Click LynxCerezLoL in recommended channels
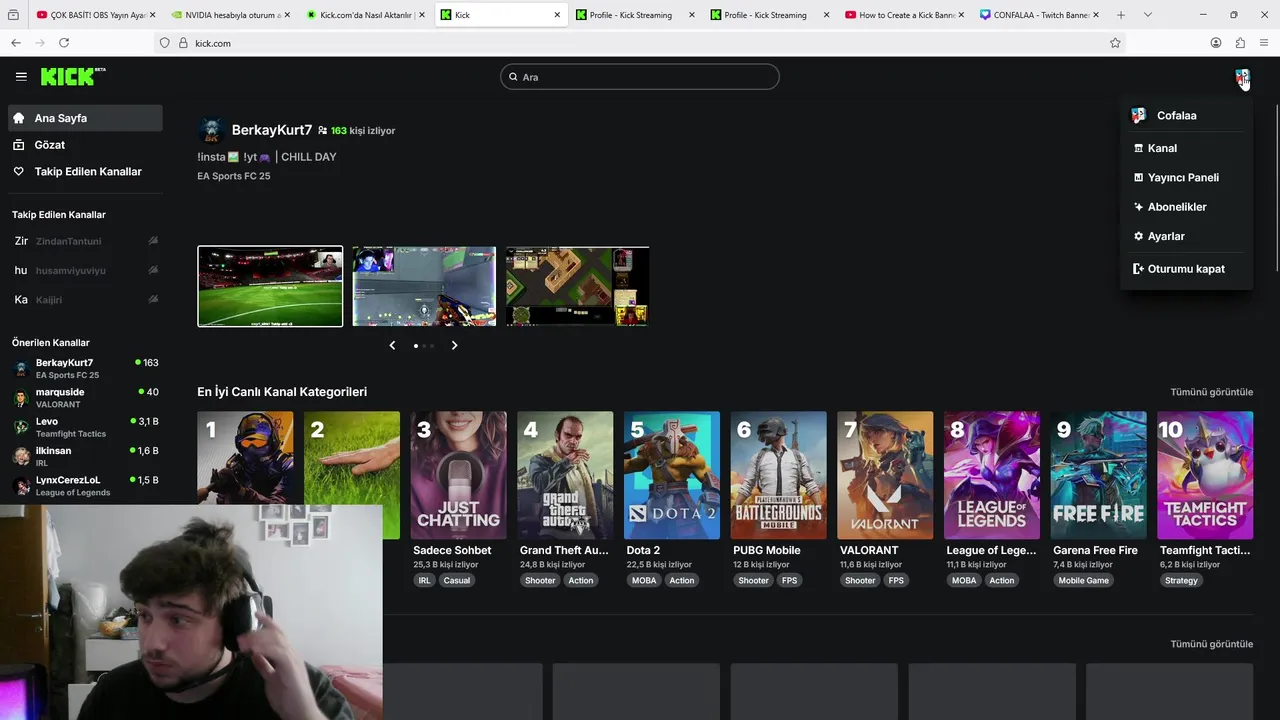Screen dimensions: 1280x720 point(85,486)
